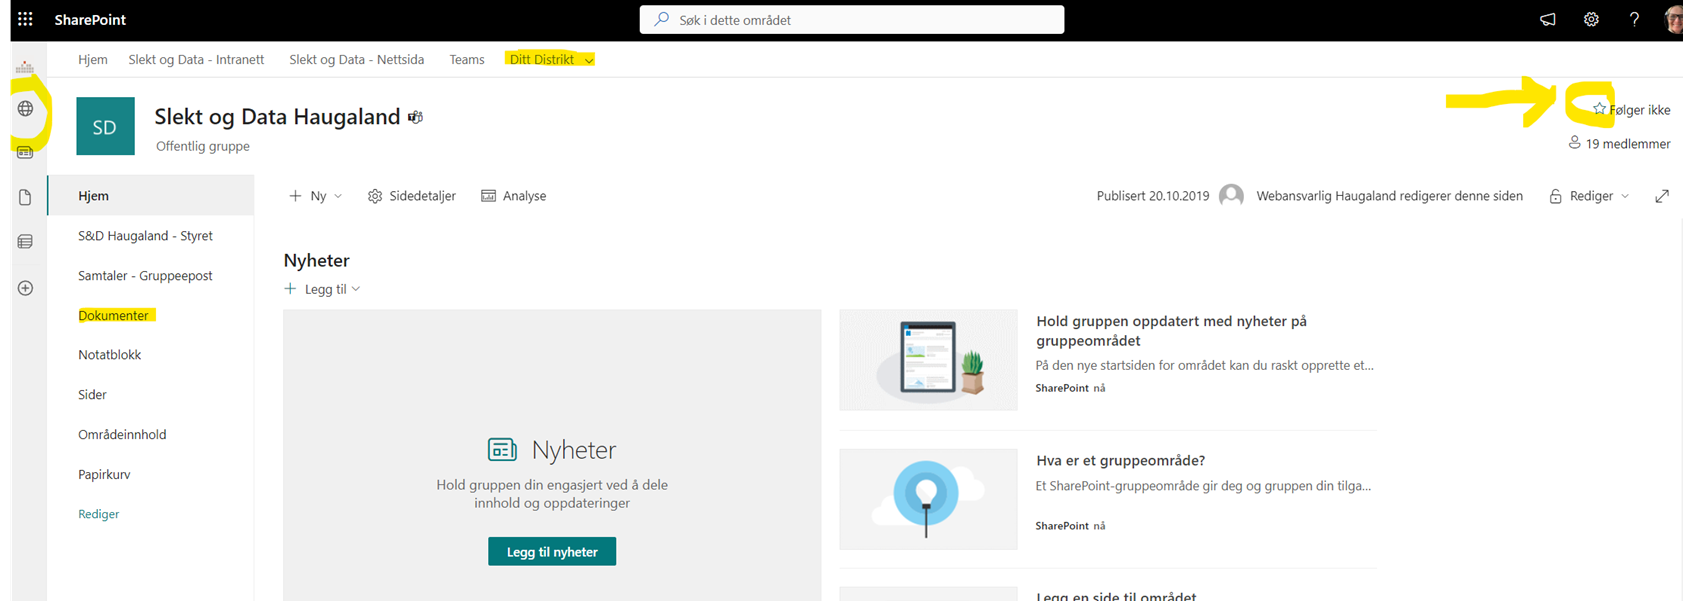Click the Create plus circle icon

click(x=25, y=288)
